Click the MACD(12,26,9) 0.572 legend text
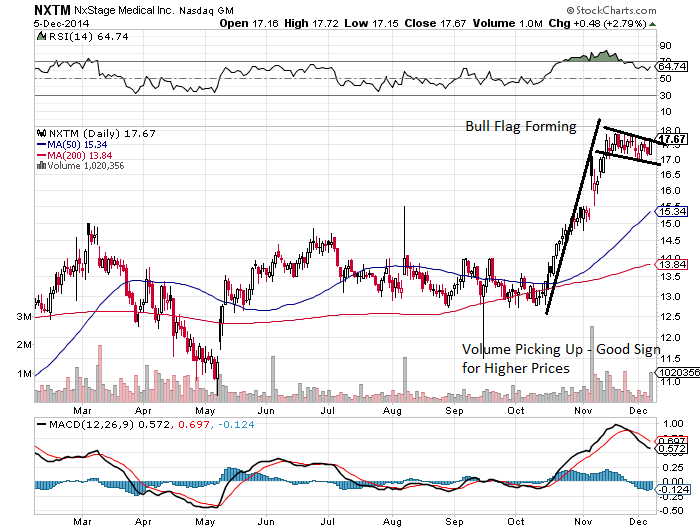The image size is (700, 530). [x=109, y=425]
